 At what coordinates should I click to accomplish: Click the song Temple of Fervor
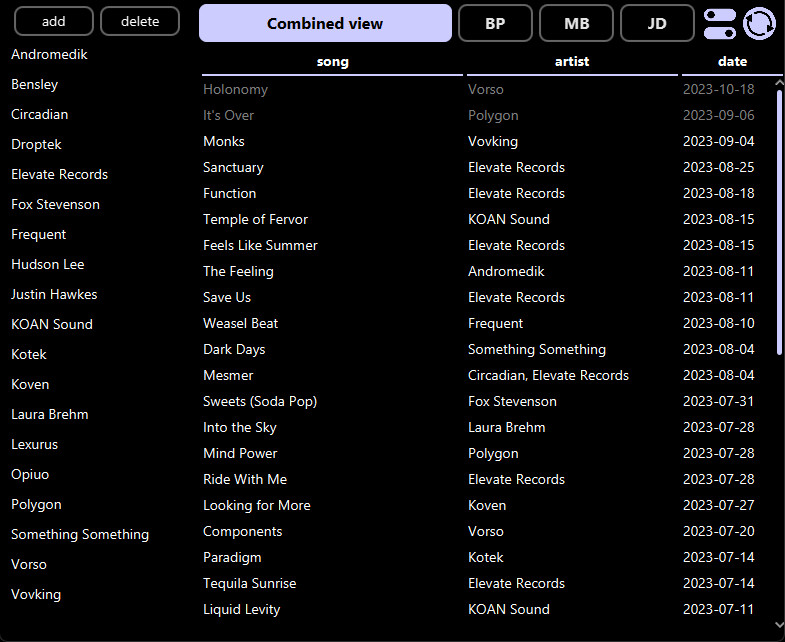pos(255,220)
